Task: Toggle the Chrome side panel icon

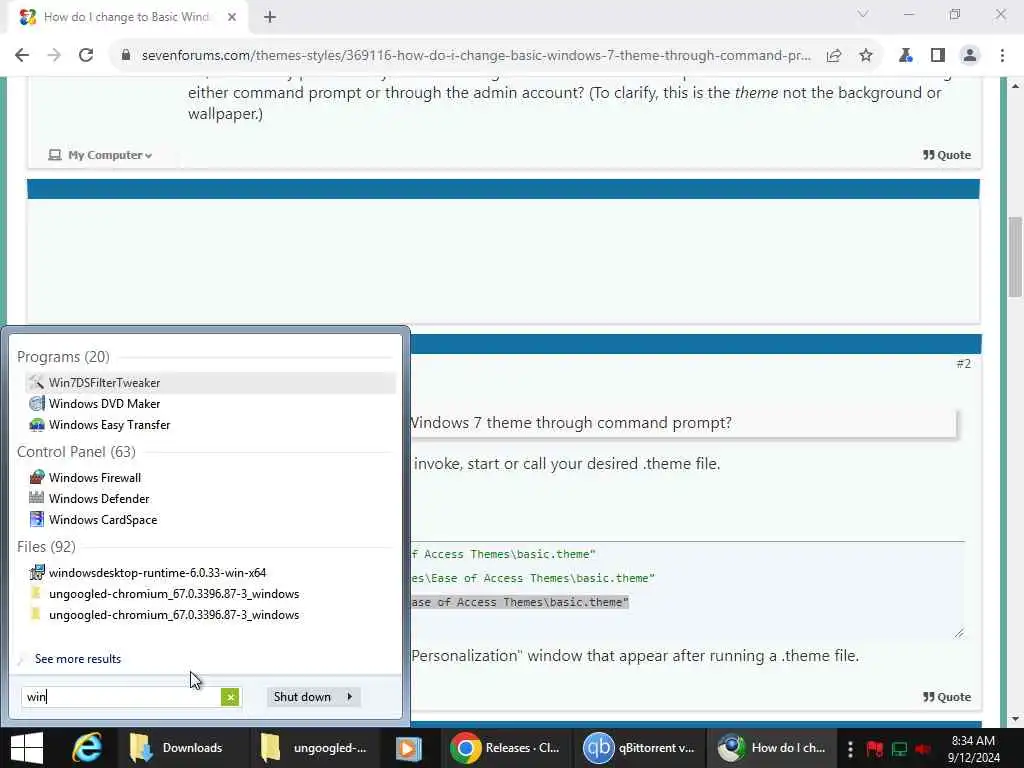Action: click(x=938, y=56)
